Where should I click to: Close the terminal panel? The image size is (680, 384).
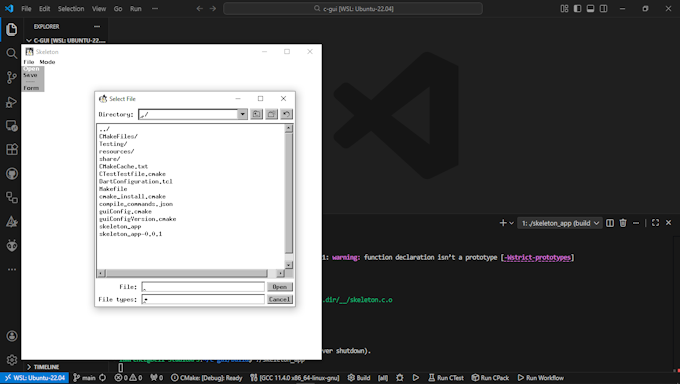pos(668,223)
